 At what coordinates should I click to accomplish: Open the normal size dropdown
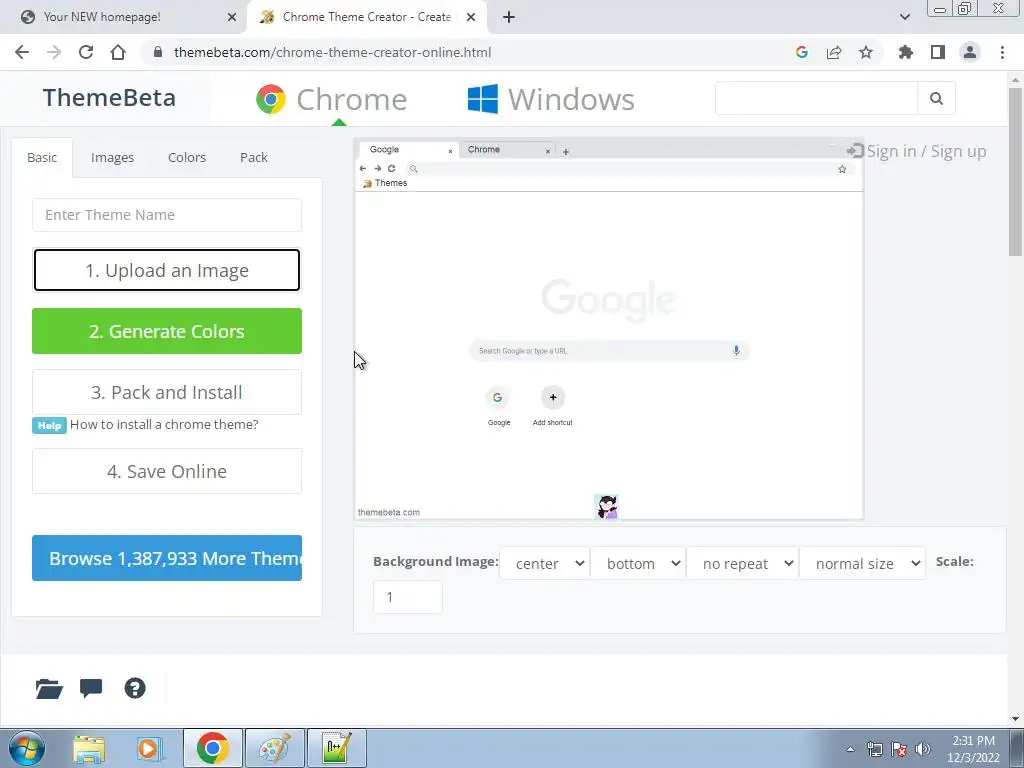click(x=863, y=563)
